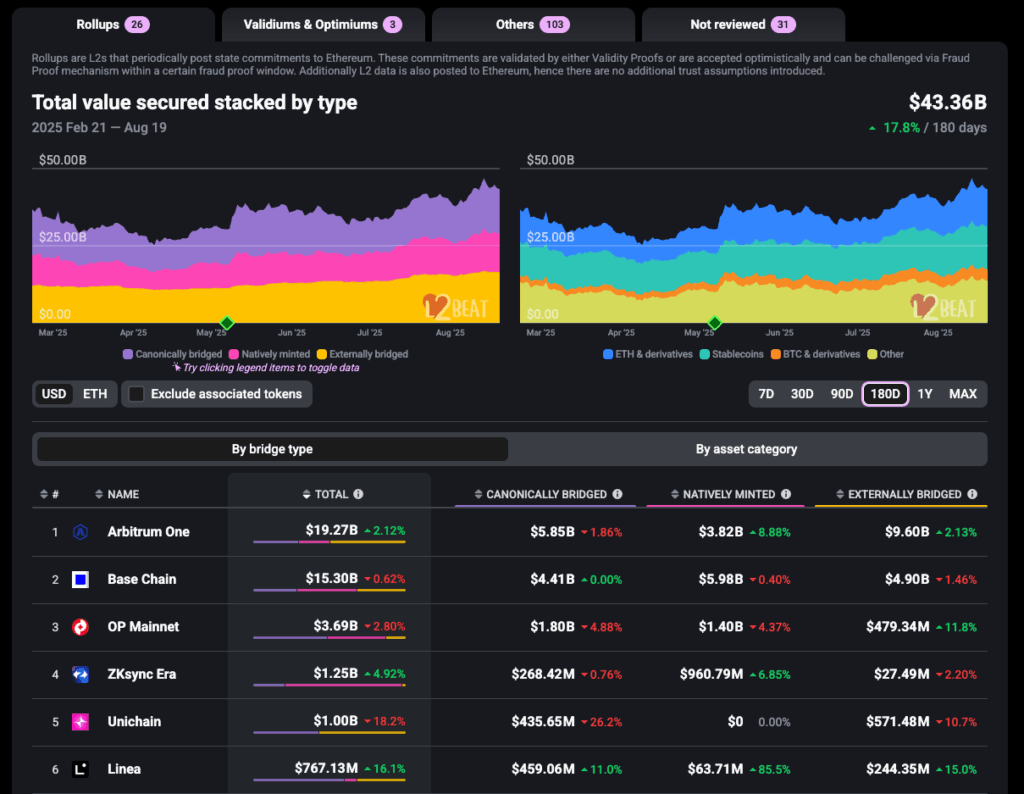Toggle Externally bridged legend swatch

[x=321, y=354]
